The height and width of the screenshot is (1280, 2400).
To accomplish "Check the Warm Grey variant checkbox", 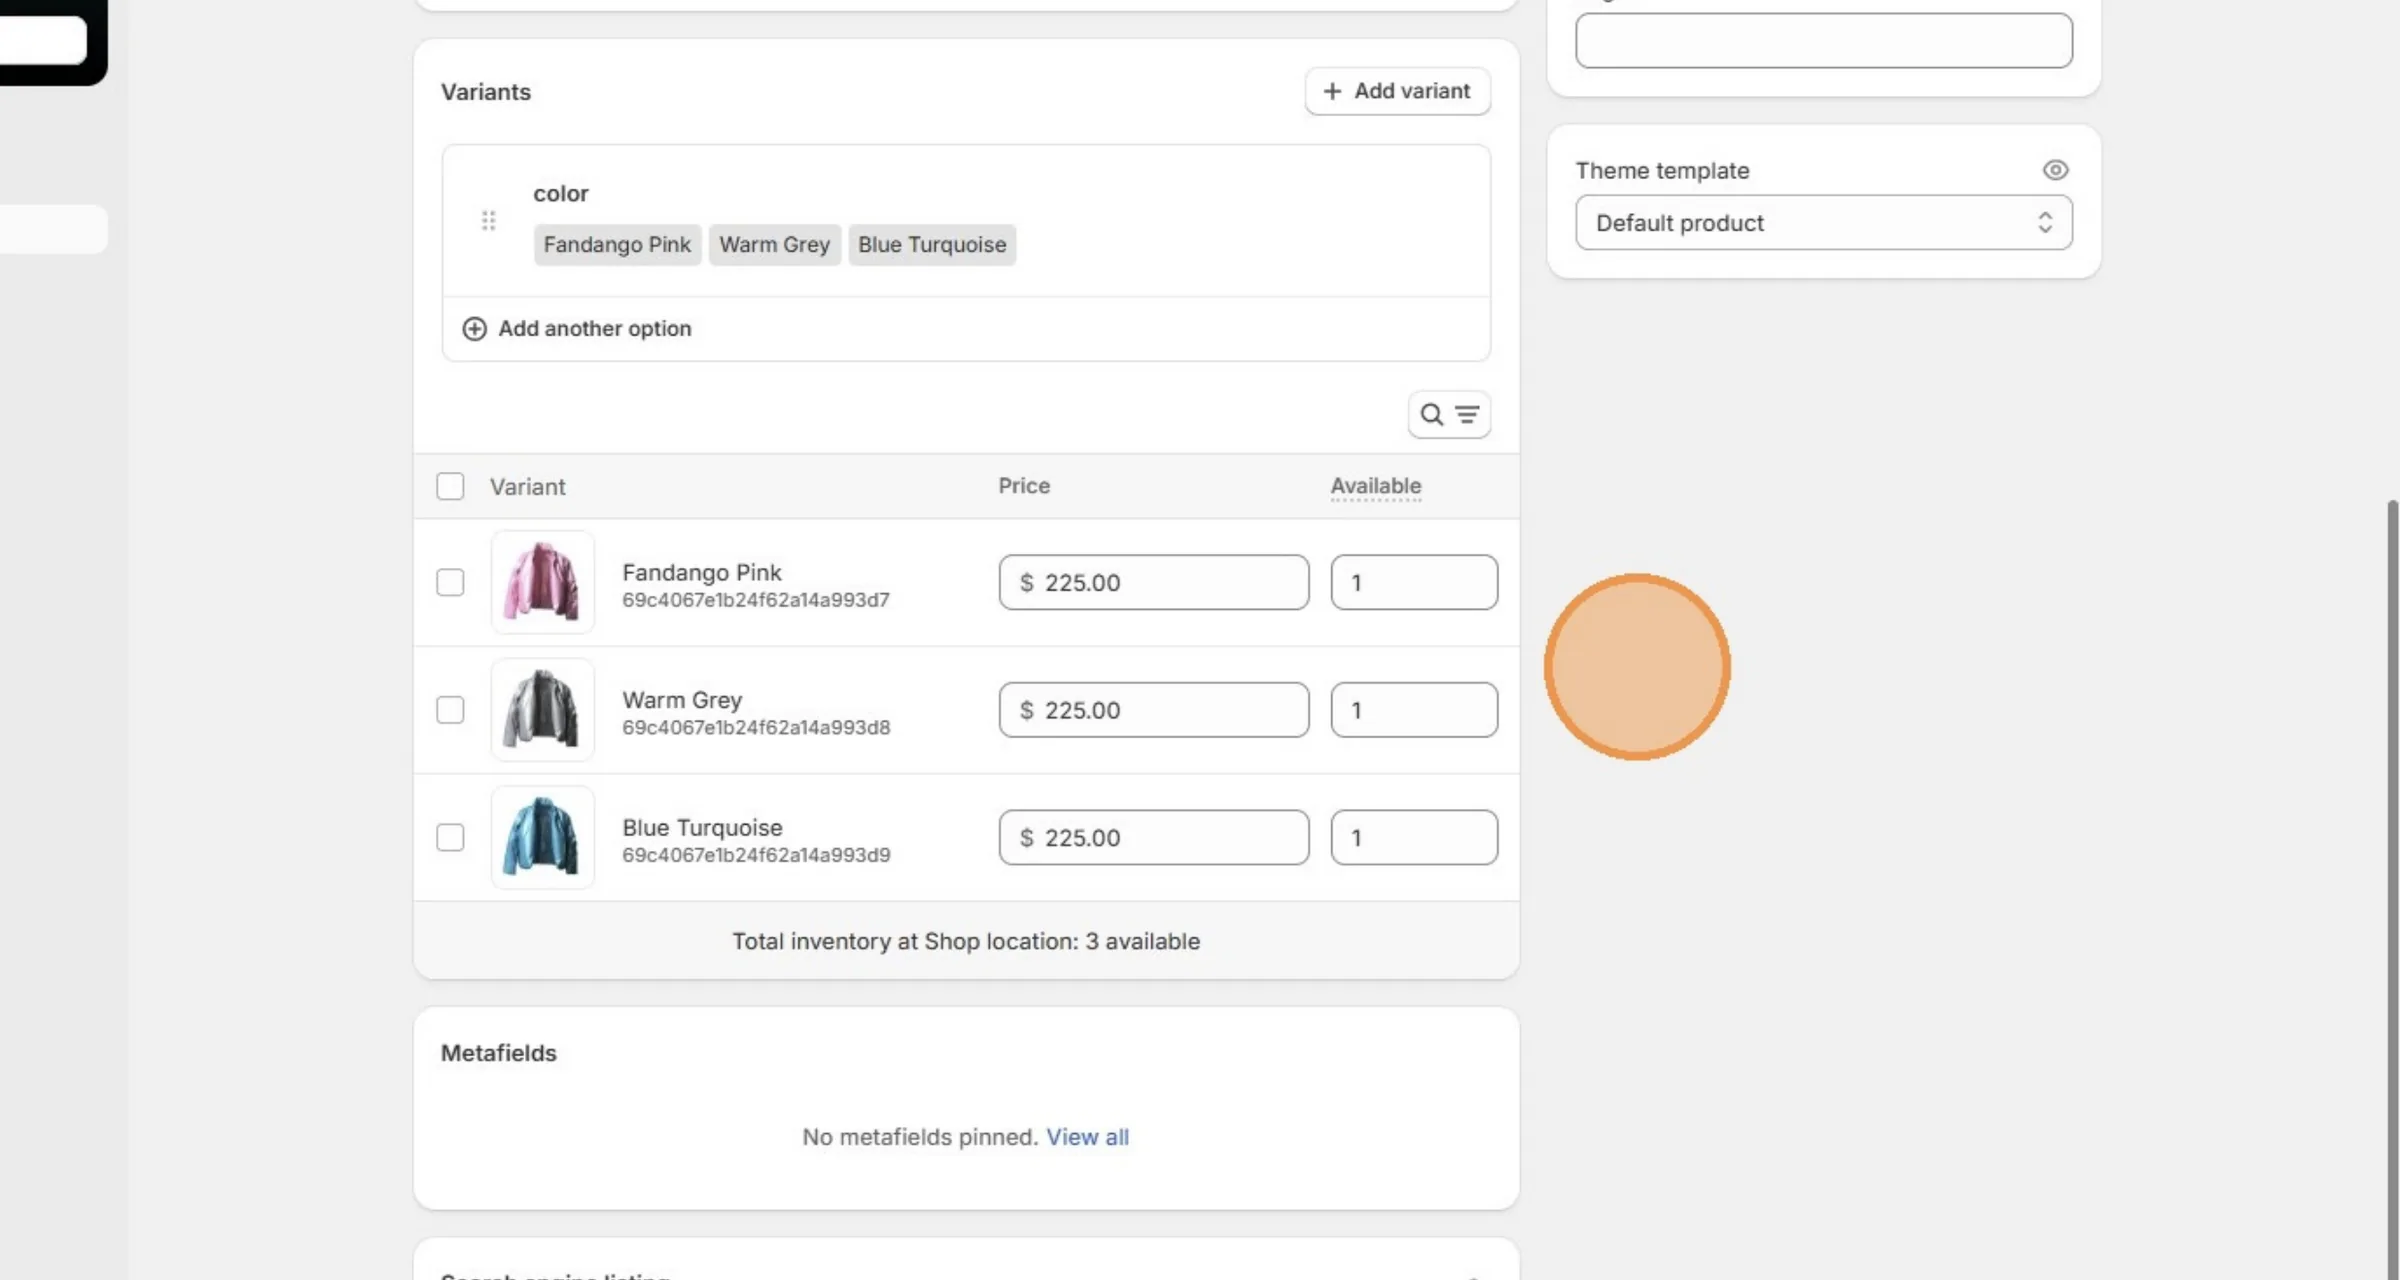I will (450, 710).
